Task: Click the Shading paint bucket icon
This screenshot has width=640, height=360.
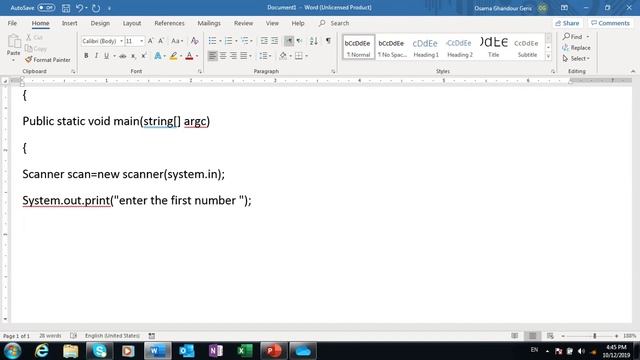Action: coord(283,56)
